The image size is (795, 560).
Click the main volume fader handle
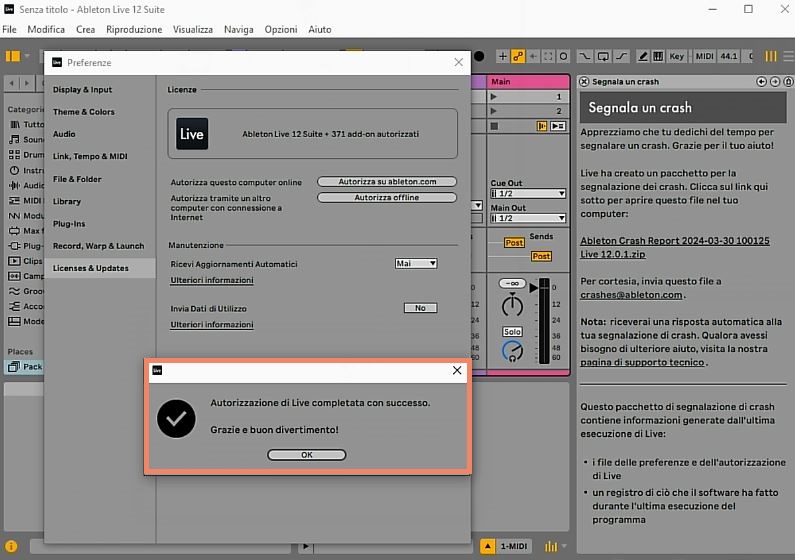coord(532,290)
